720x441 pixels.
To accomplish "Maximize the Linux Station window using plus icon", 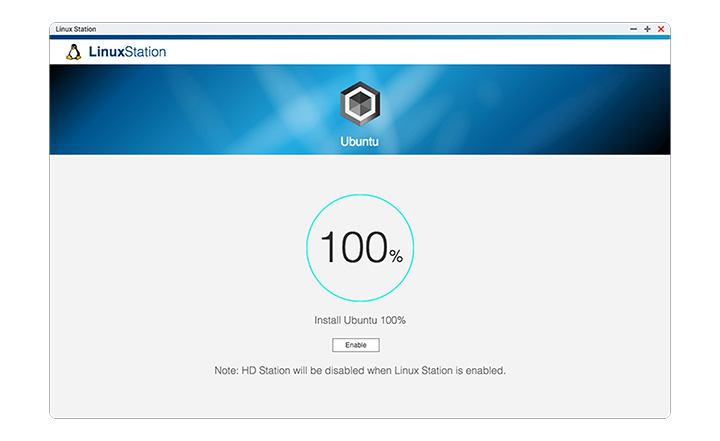I will click(x=647, y=29).
